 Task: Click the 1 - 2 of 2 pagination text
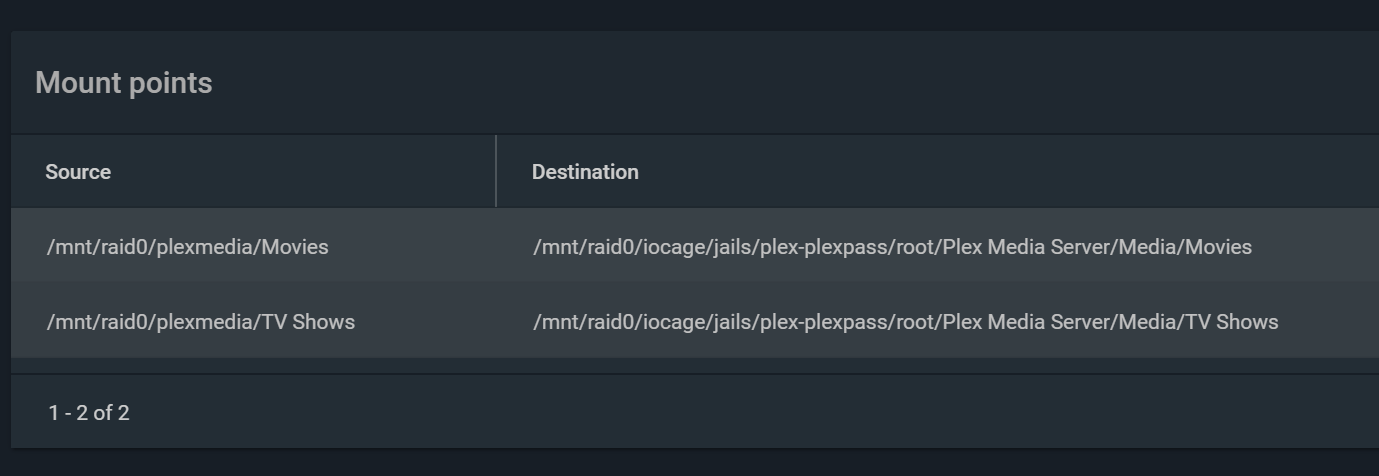[x=89, y=413]
